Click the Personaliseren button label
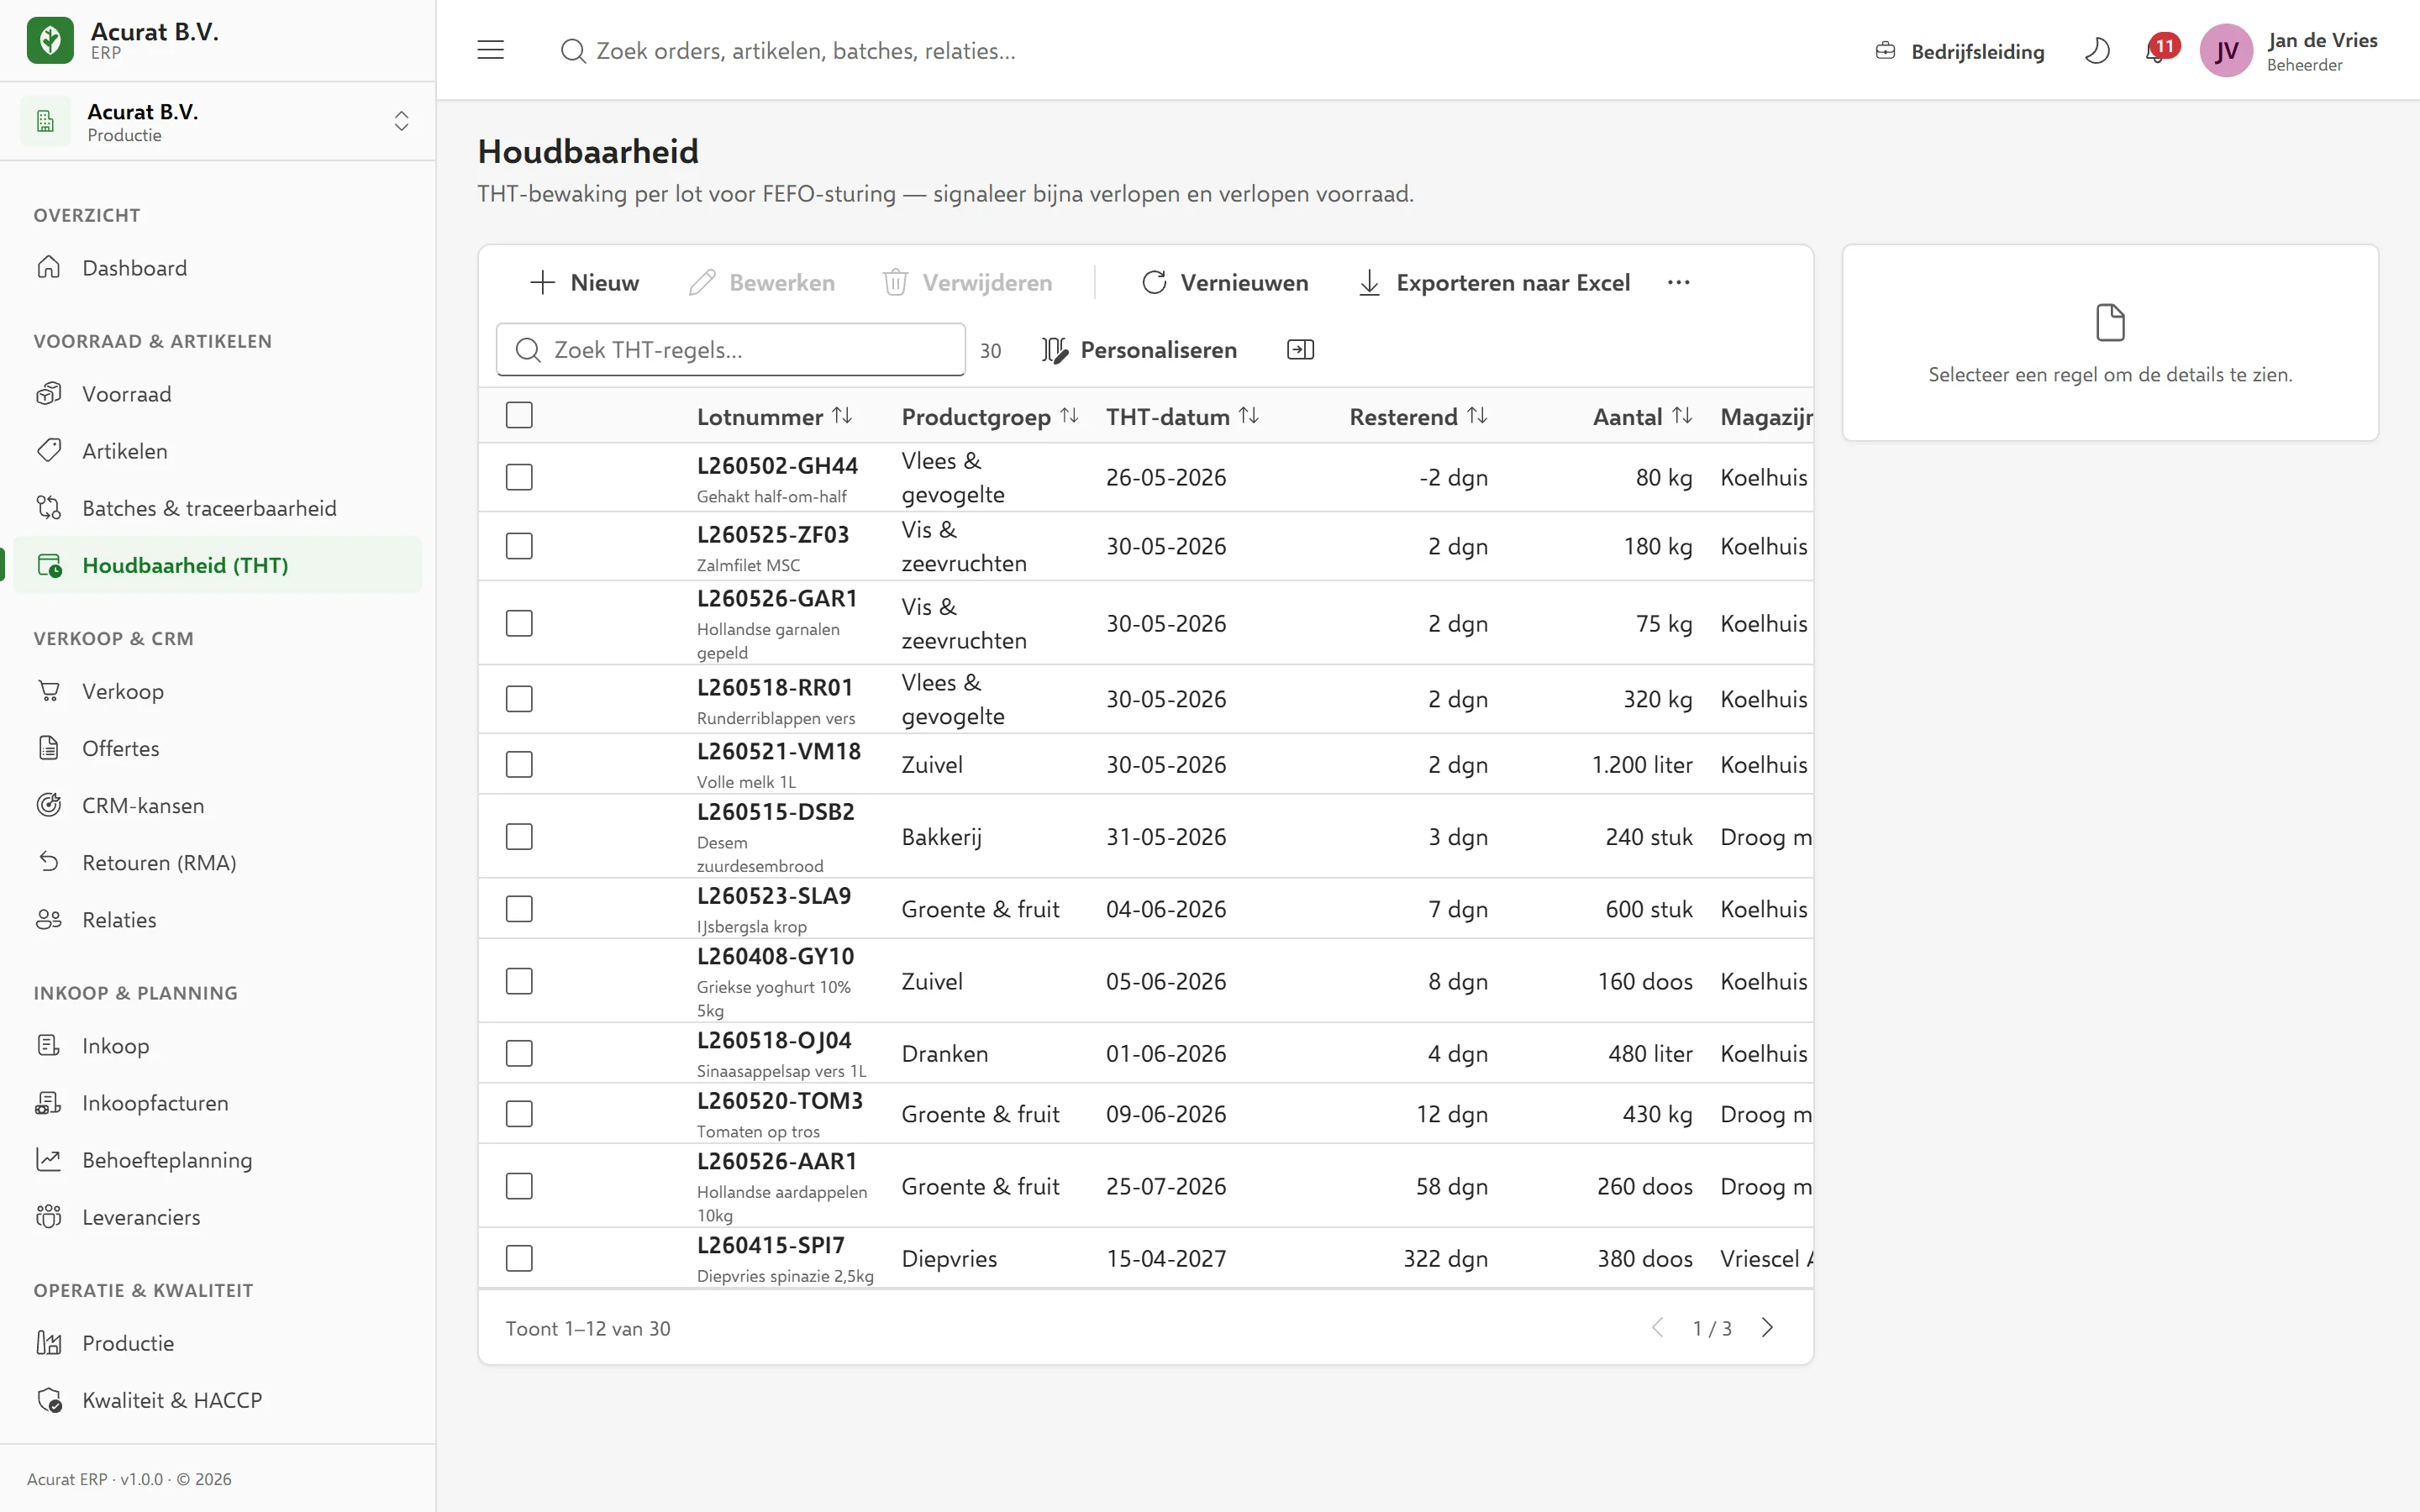 point(1158,349)
